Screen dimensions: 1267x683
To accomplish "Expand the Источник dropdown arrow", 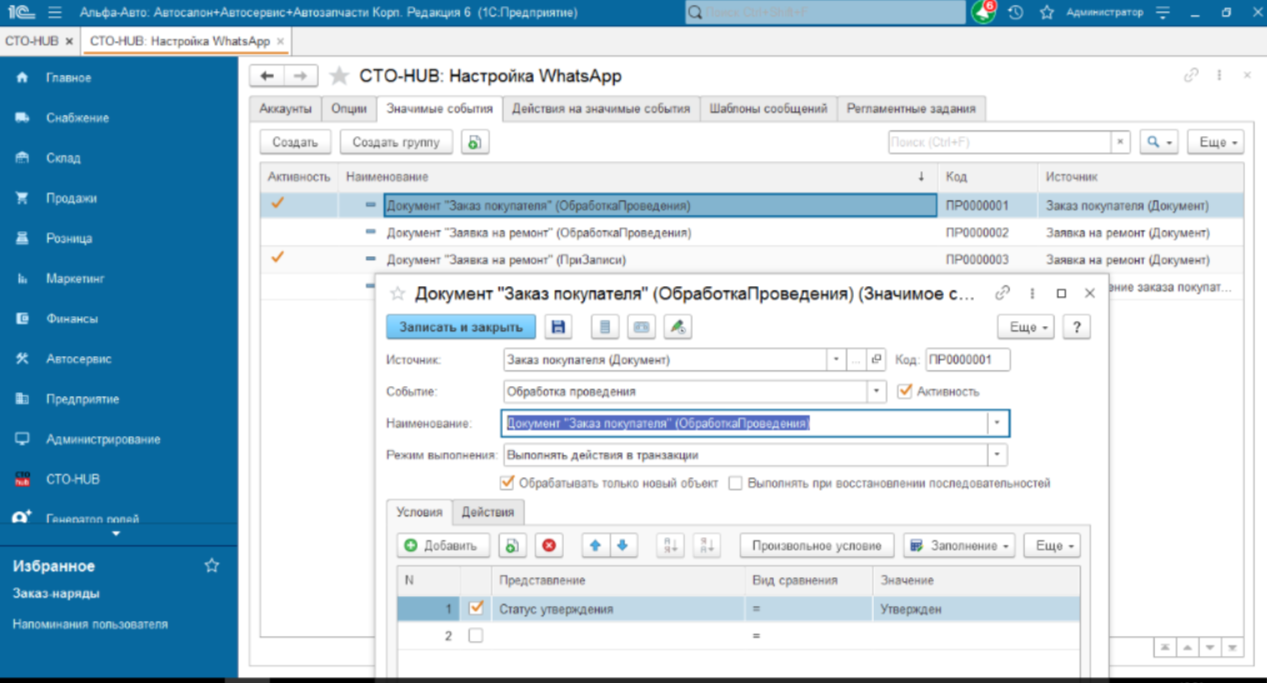I will [836, 360].
